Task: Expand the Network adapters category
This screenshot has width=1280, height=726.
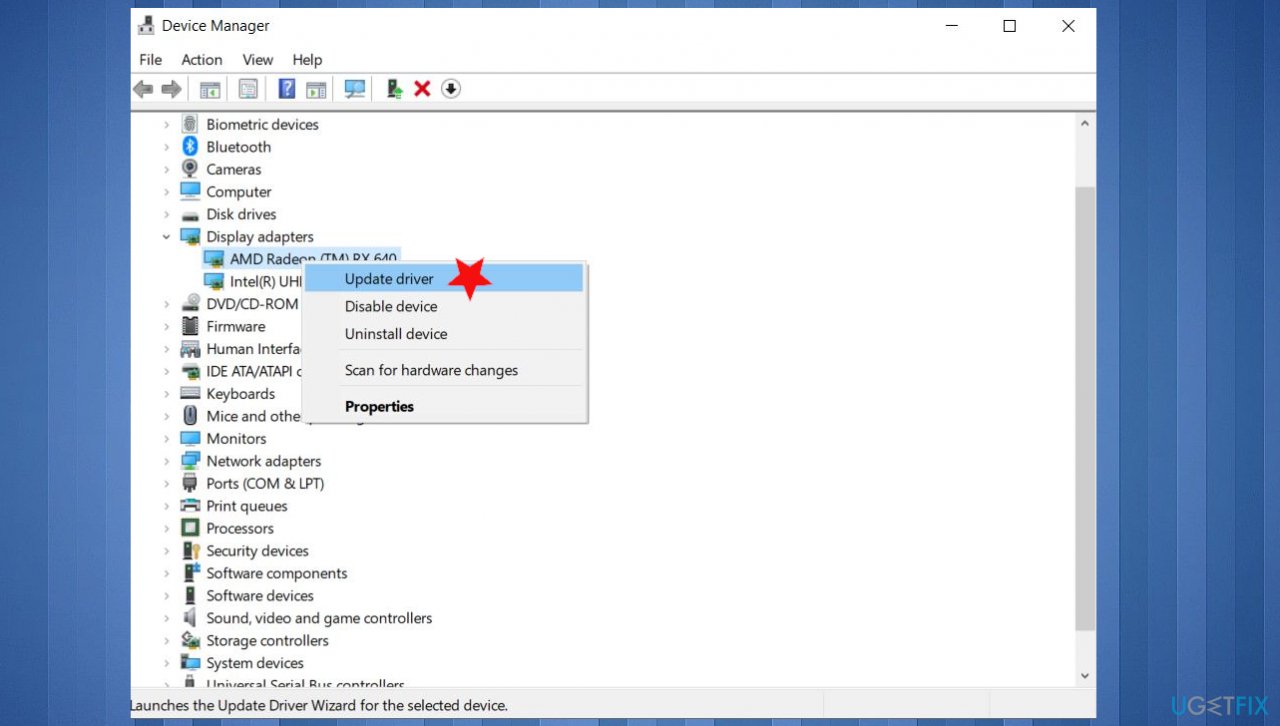Action: coord(167,460)
